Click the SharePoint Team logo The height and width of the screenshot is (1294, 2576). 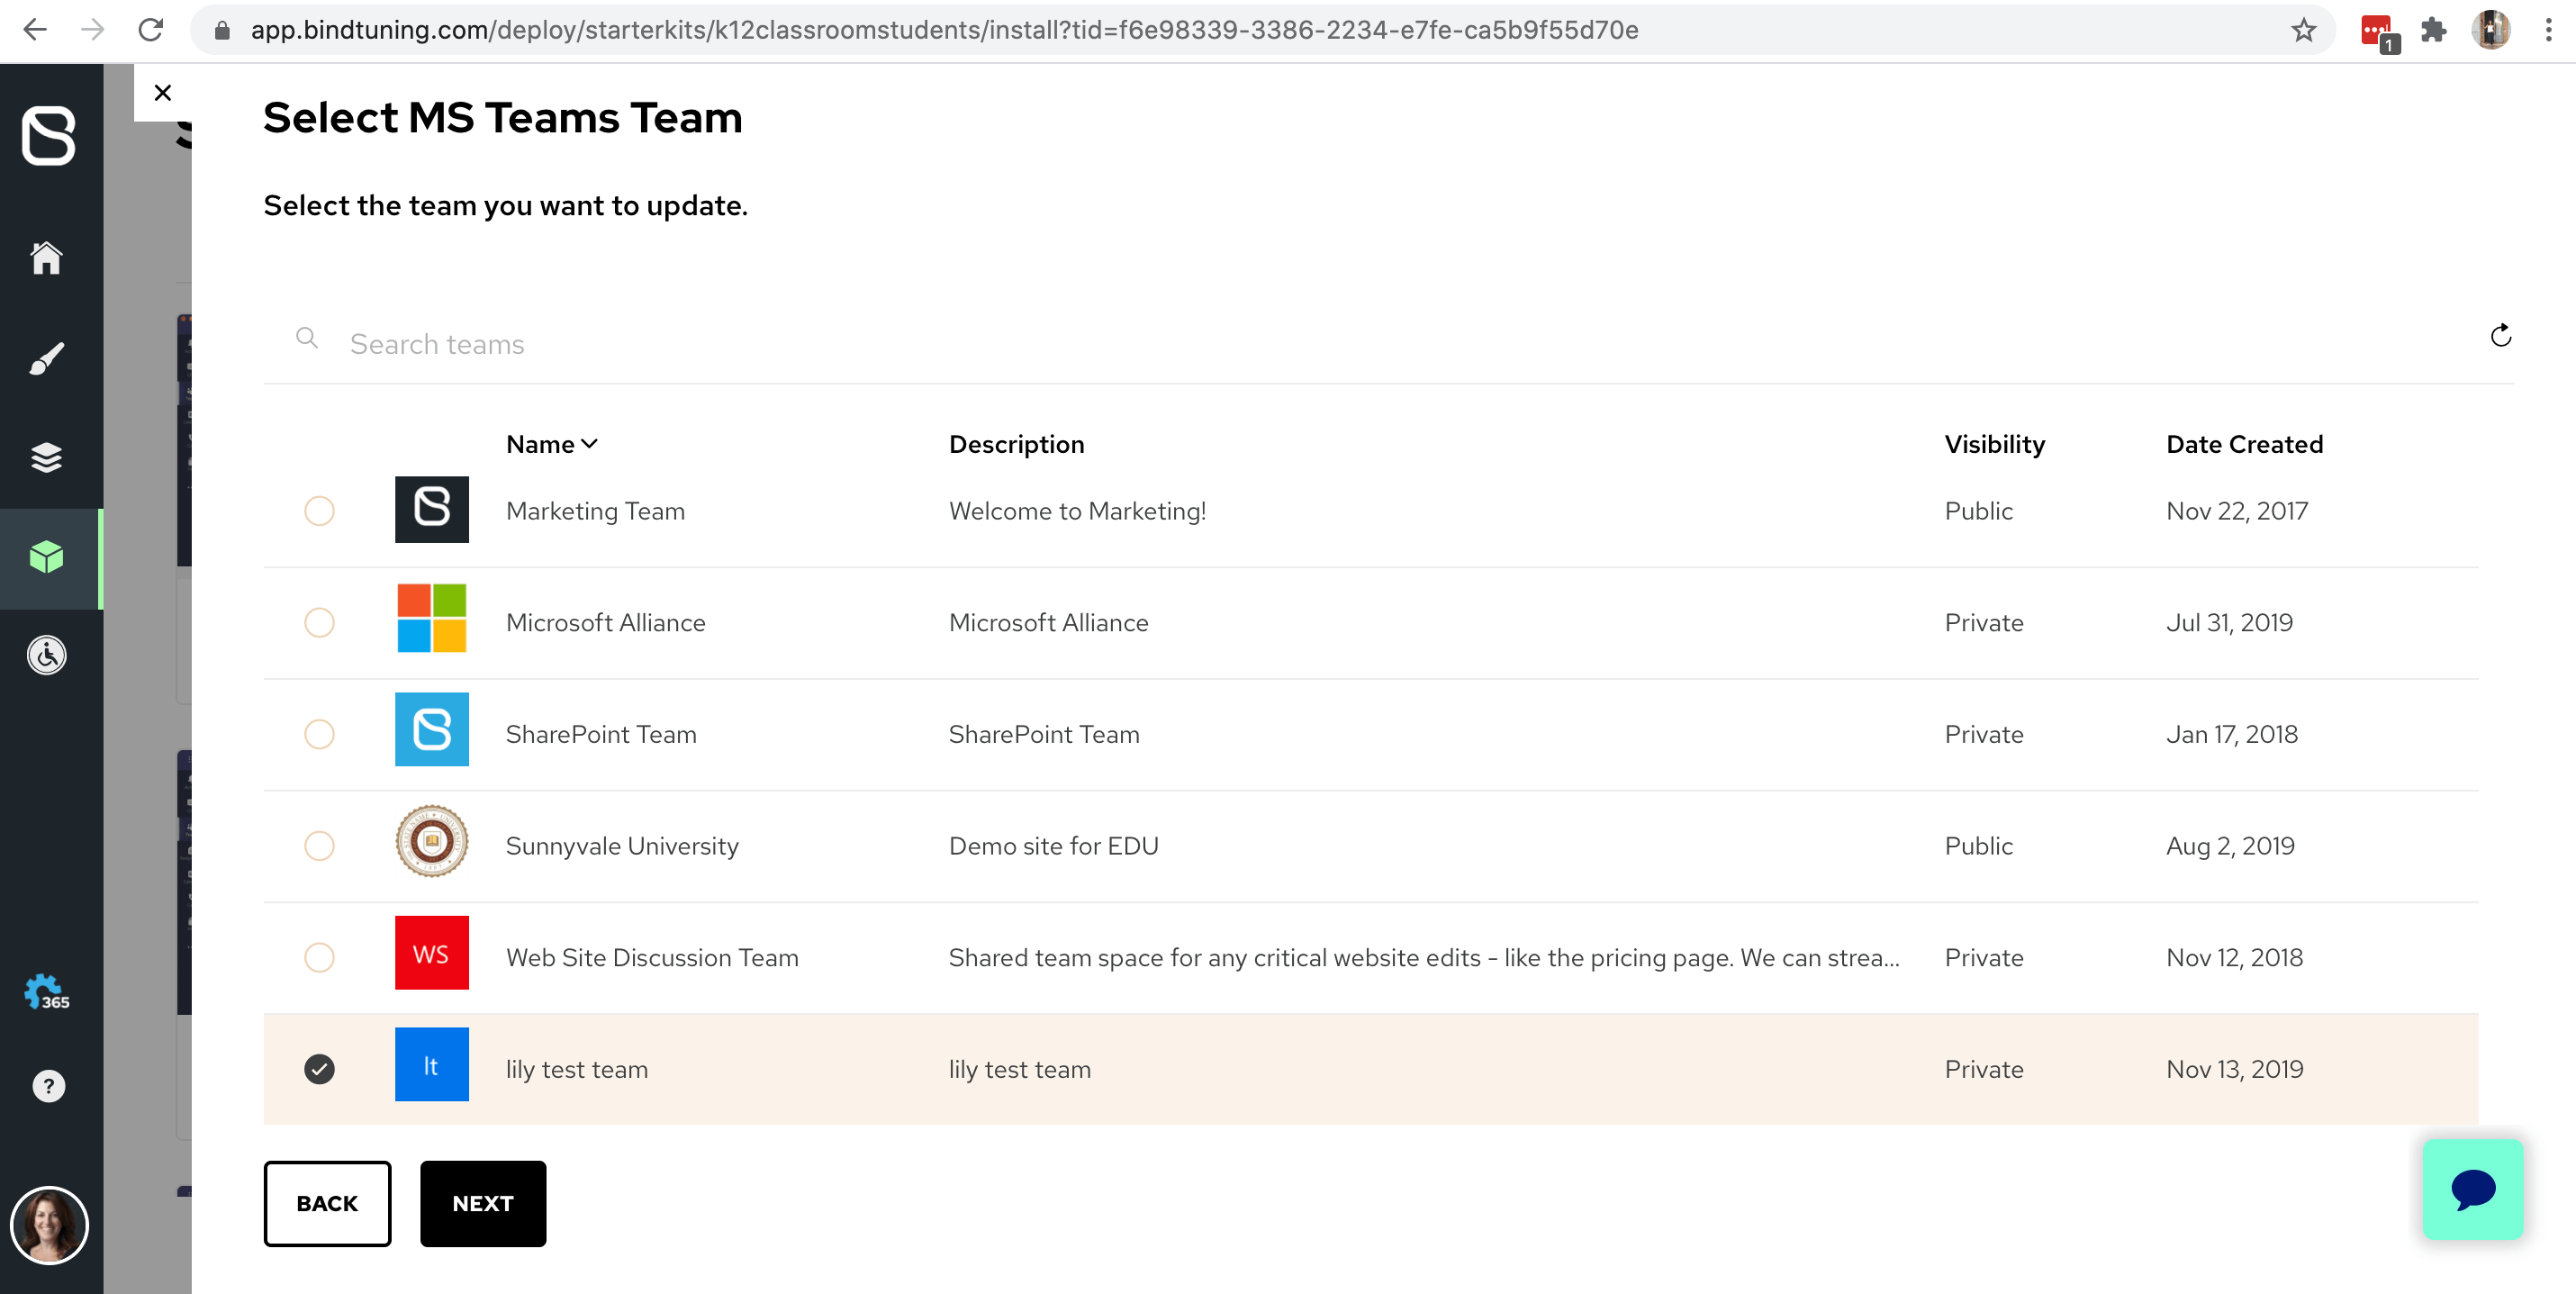pyautogui.click(x=432, y=730)
